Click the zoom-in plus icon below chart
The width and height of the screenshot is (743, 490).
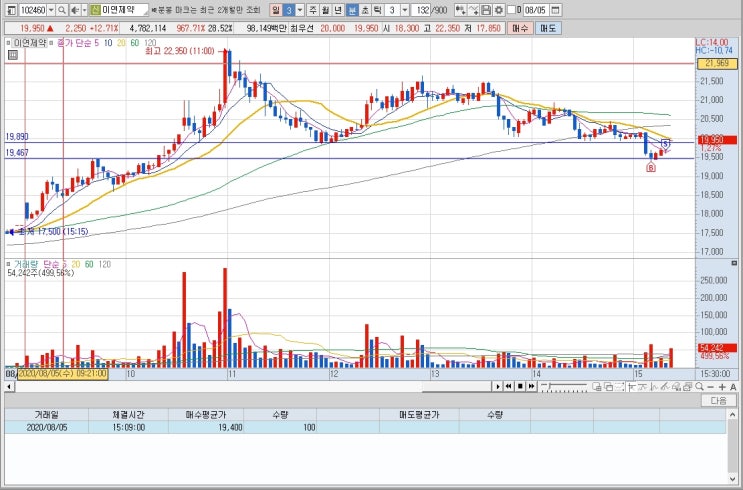point(722,387)
